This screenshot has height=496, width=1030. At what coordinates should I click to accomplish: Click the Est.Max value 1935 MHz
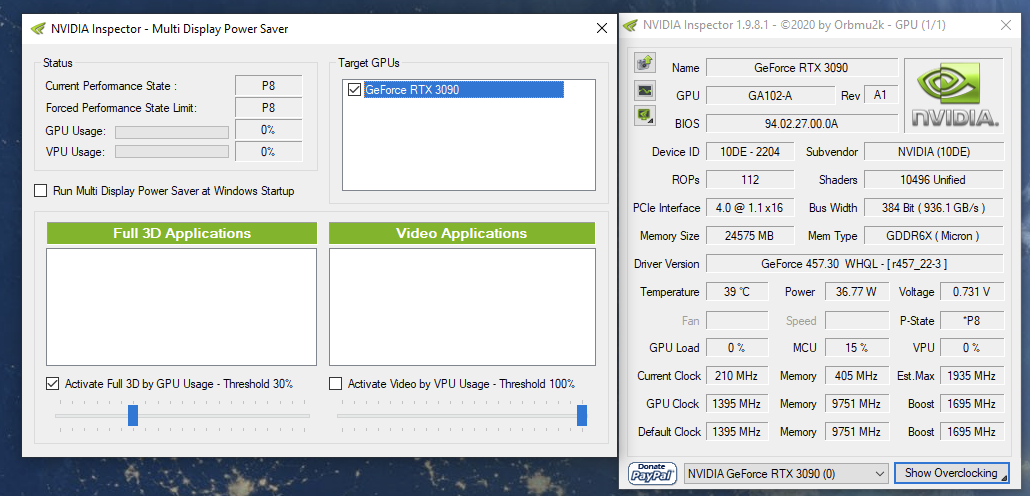(x=972, y=376)
